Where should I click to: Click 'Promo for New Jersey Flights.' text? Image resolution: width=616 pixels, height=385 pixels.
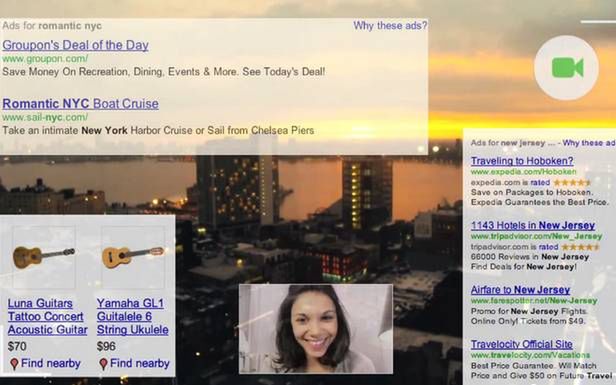(529, 311)
